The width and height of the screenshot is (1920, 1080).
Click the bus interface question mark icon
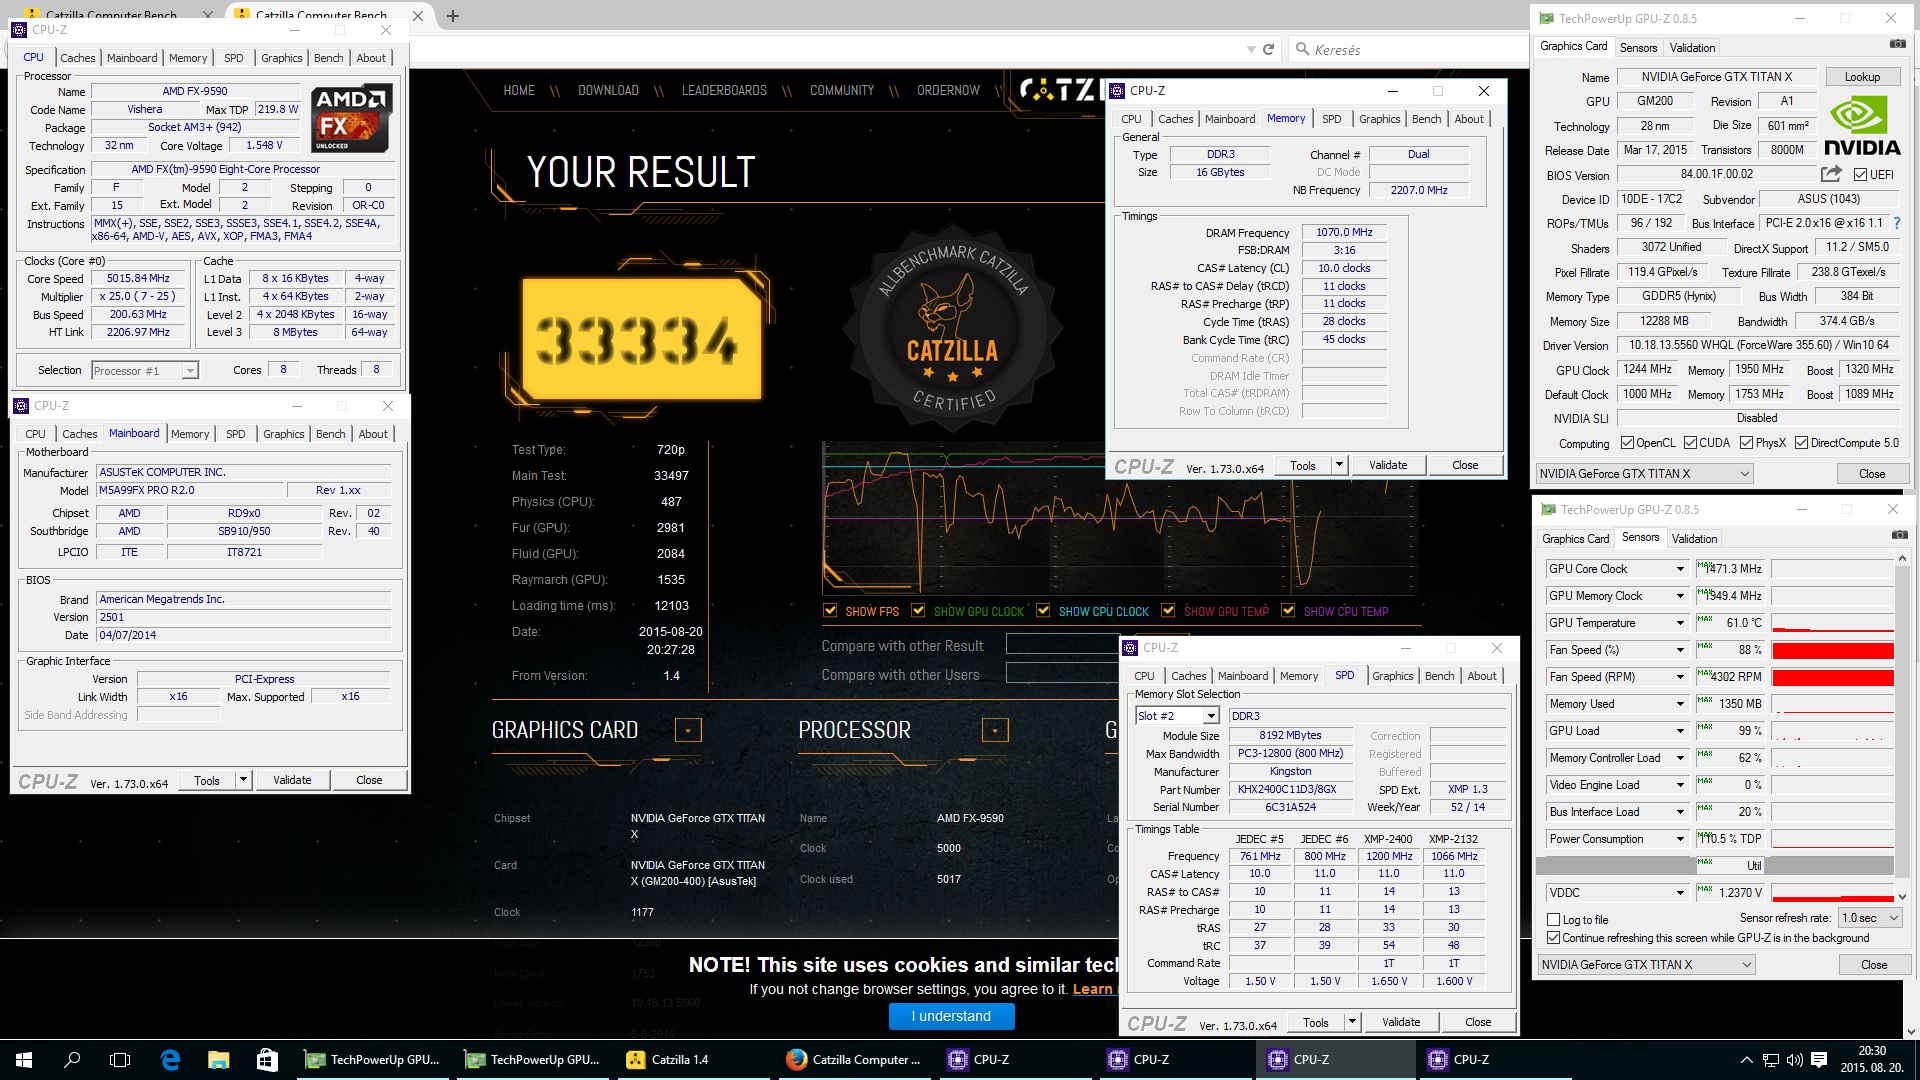[x=1896, y=223]
